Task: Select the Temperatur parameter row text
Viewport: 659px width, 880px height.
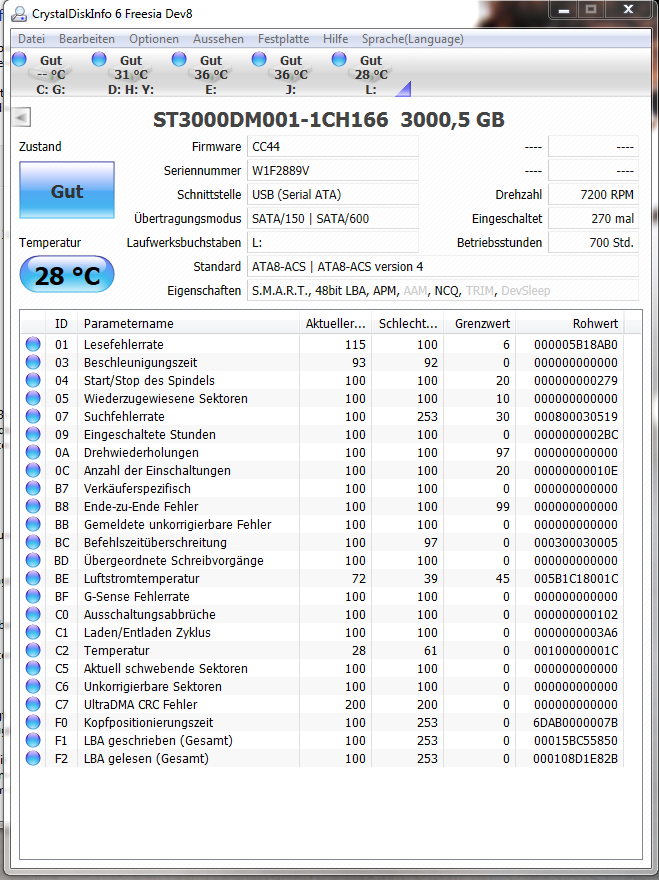Action: tap(117, 650)
